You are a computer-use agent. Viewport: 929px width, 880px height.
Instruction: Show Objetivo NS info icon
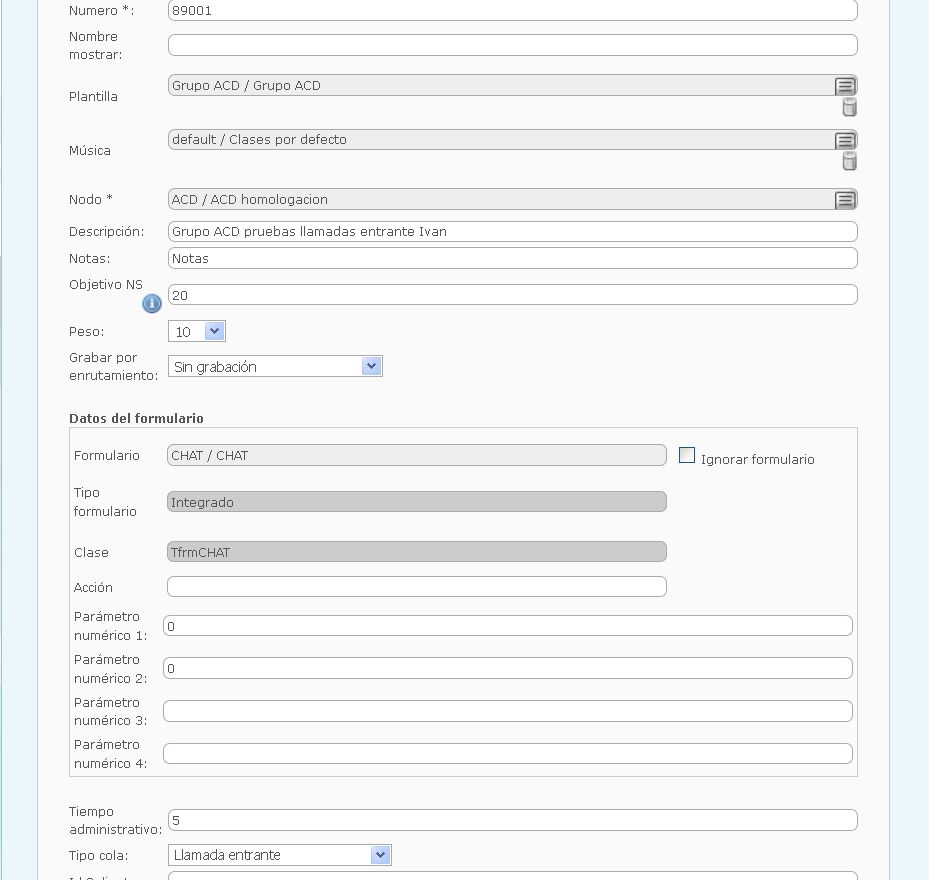coord(152,303)
